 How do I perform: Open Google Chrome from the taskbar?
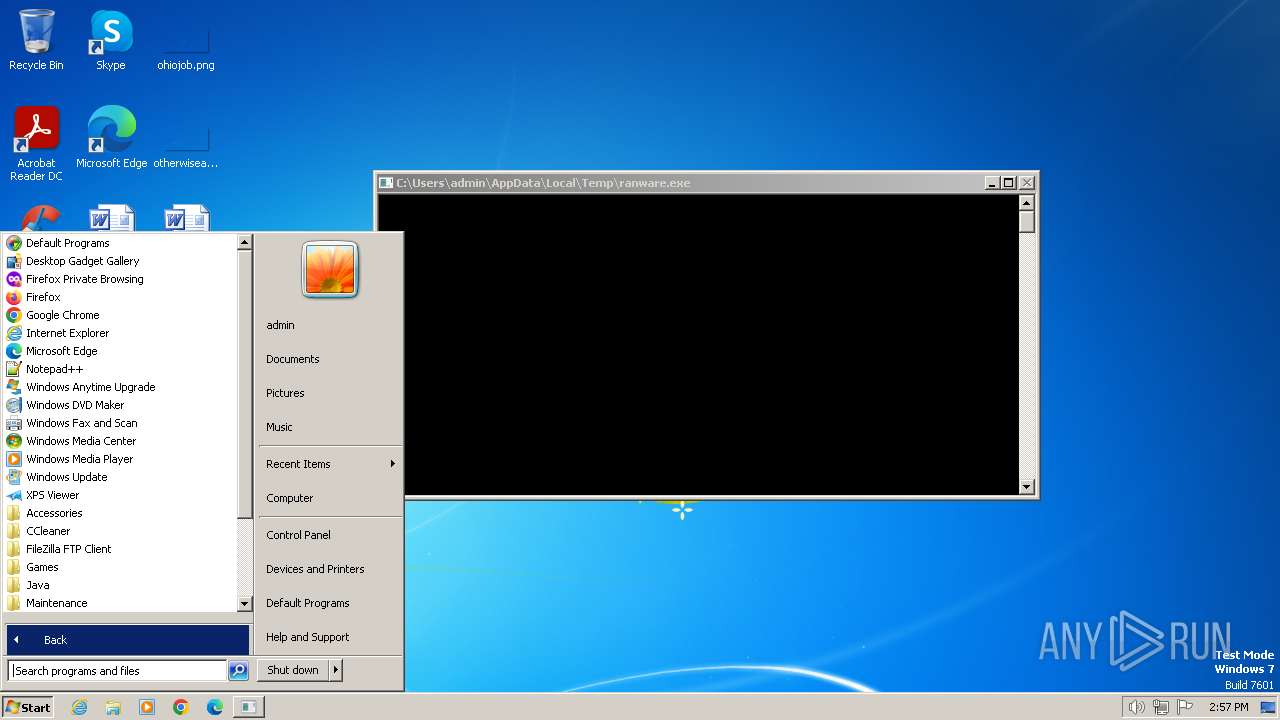click(x=181, y=707)
